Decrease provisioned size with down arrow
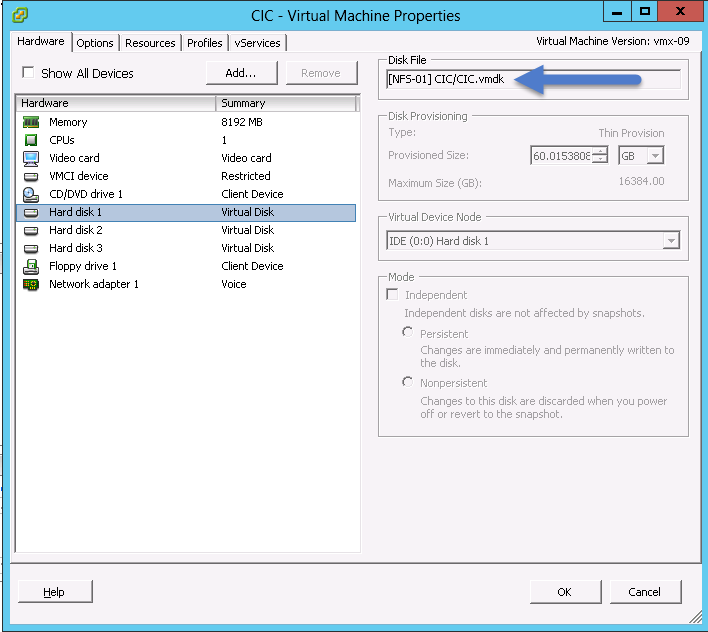This screenshot has width=708, height=632. click(600, 159)
